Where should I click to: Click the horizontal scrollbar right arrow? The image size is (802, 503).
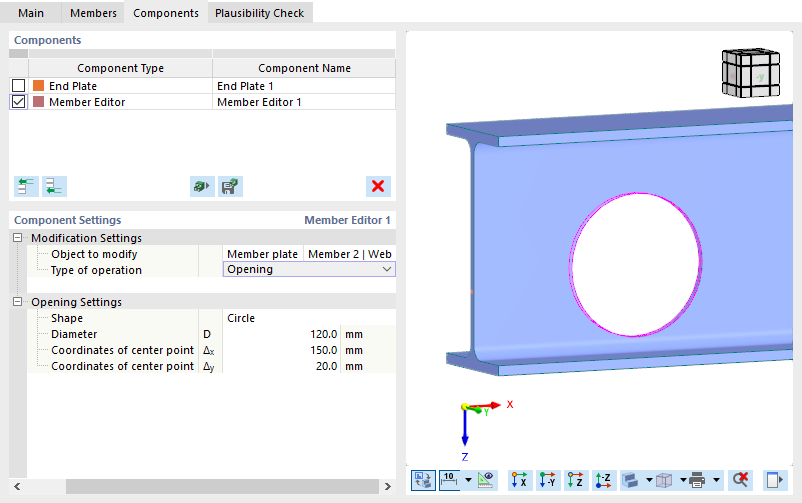click(x=388, y=486)
